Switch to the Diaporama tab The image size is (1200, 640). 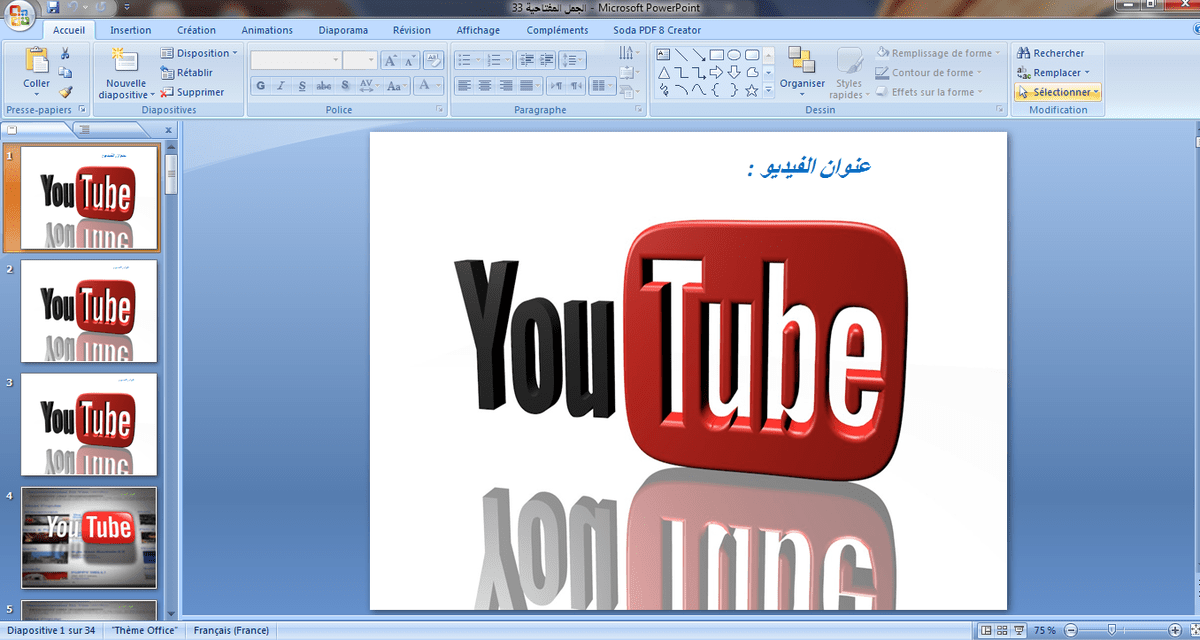coord(343,30)
